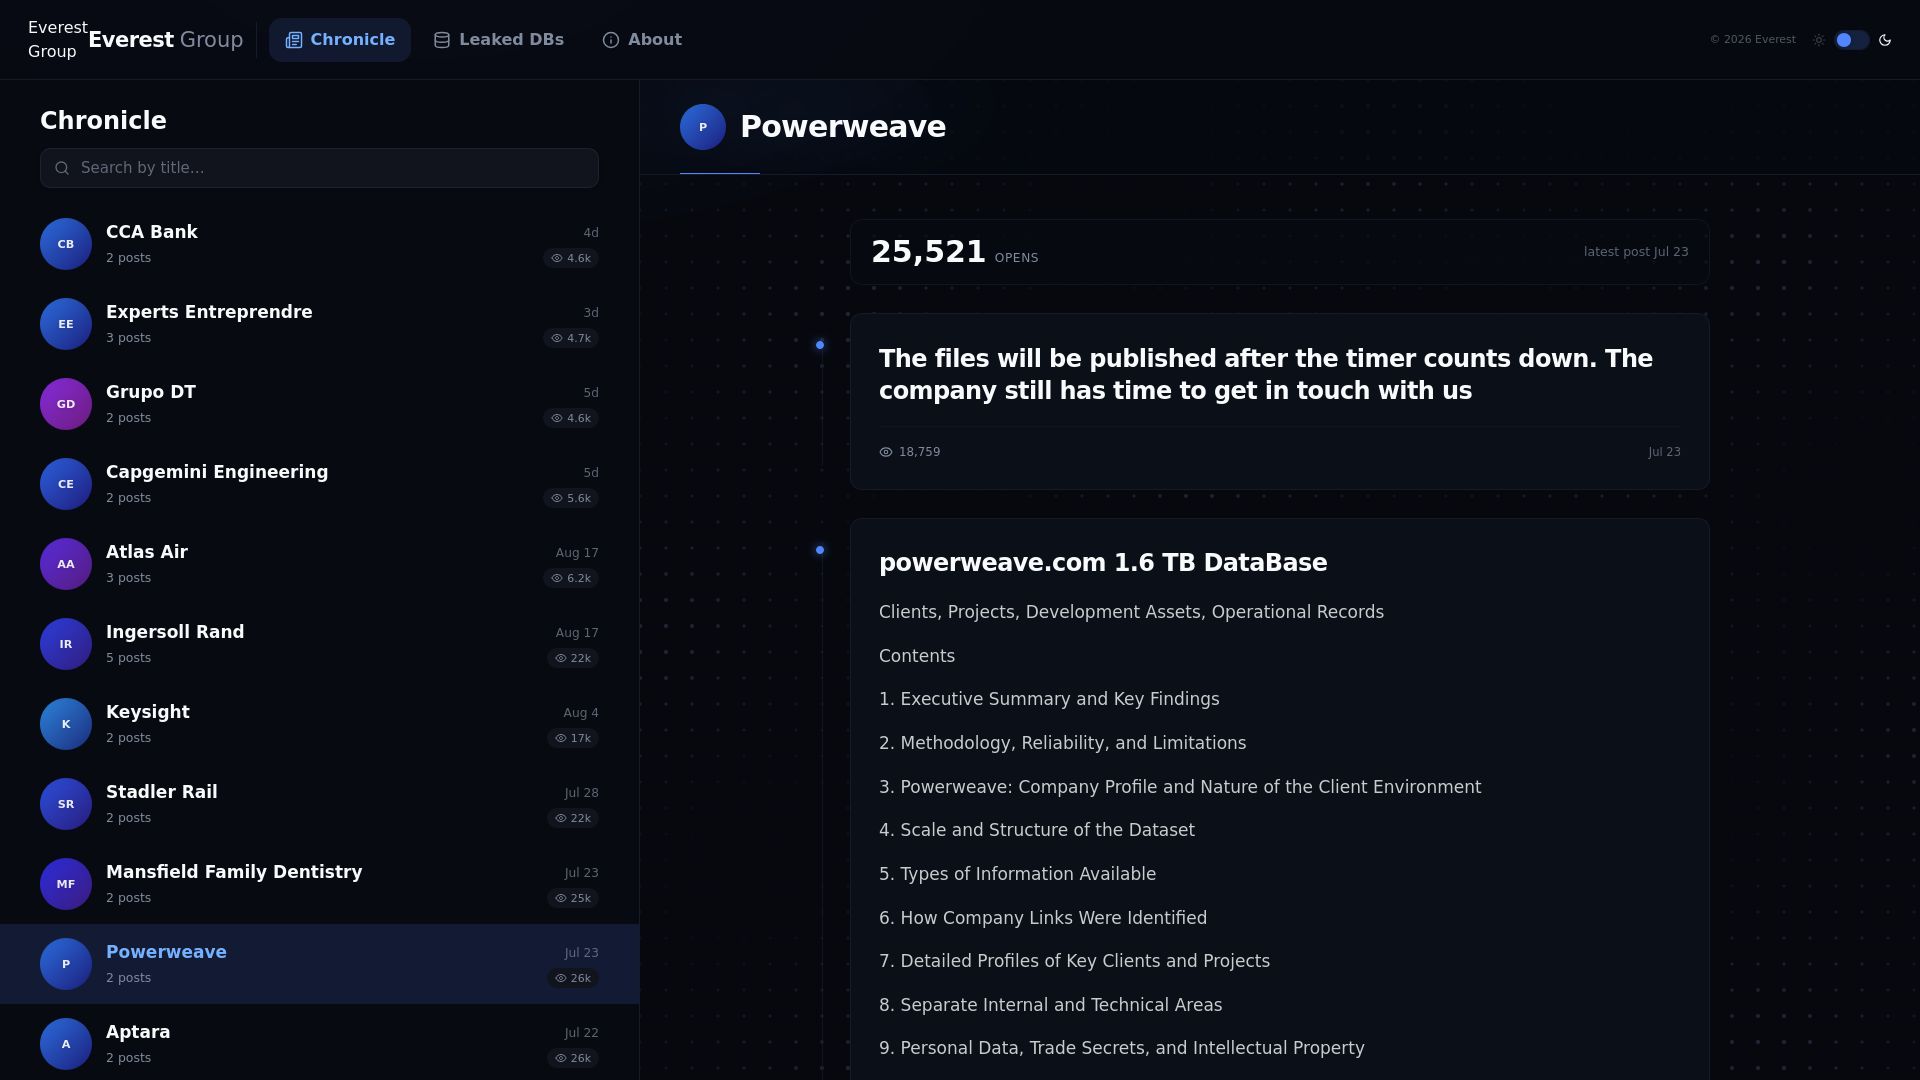Toggle the theme switch in header
This screenshot has width=1920, height=1080.
pos(1852,40)
